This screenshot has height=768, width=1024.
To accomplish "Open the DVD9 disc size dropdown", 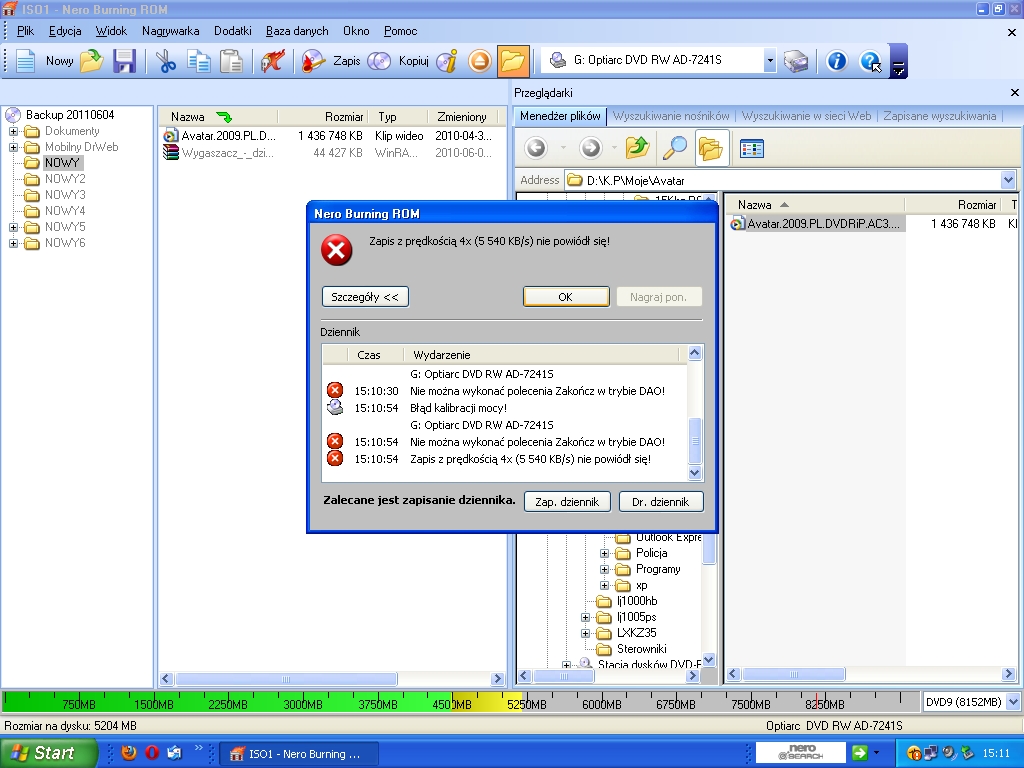I will [1013, 702].
